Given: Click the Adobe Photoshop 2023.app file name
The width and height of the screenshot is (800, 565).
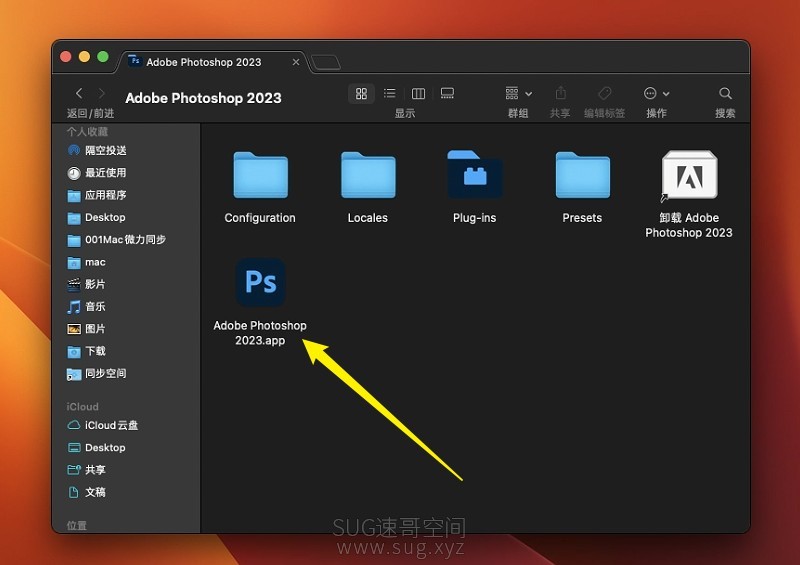Looking at the screenshot, I should click(x=260, y=333).
